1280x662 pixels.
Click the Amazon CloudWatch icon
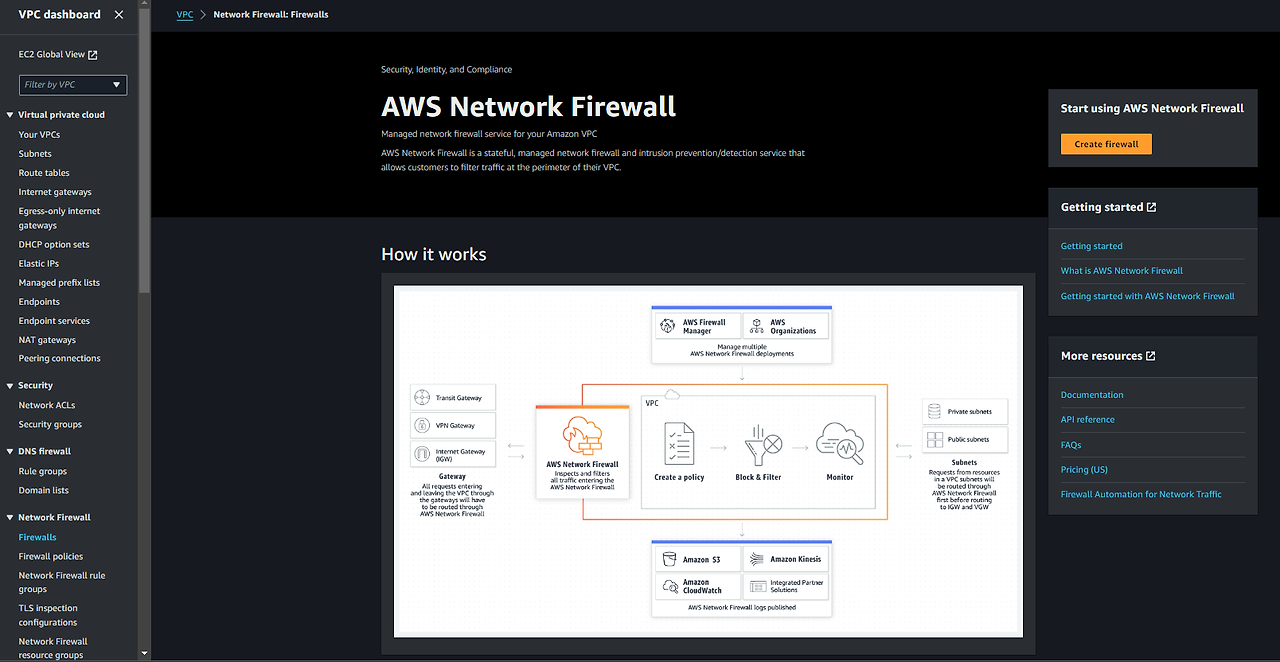click(669, 586)
